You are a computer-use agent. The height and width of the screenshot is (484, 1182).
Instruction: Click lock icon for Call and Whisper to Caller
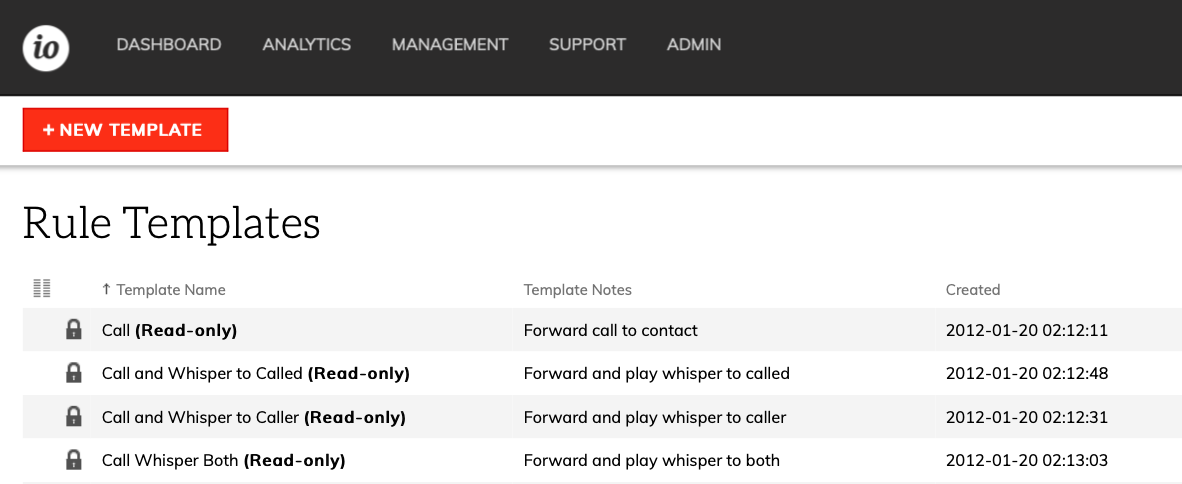coord(73,417)
